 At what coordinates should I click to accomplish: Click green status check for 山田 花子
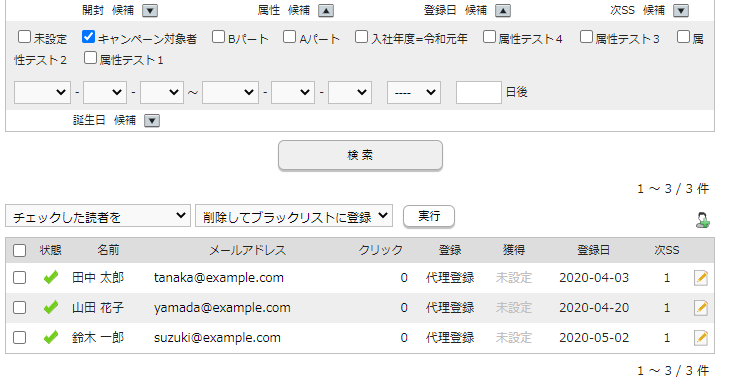pyautogui.click(x=51, y=307)
